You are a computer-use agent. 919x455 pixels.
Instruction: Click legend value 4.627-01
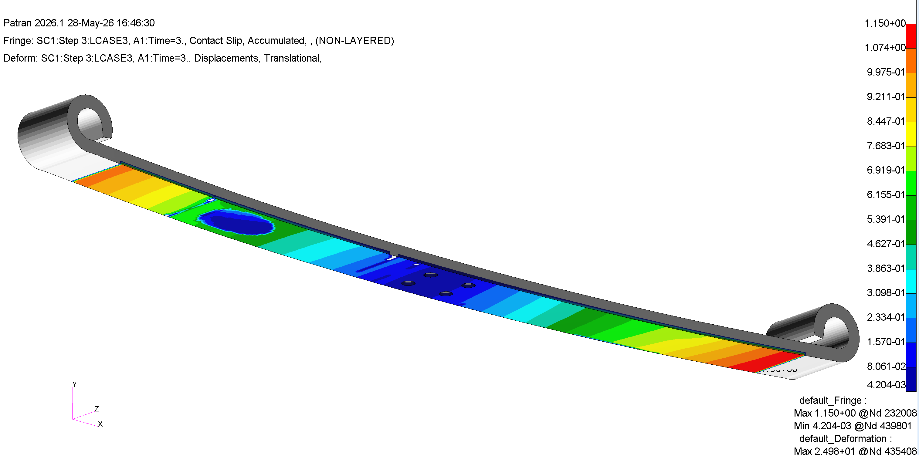[885, 243]
